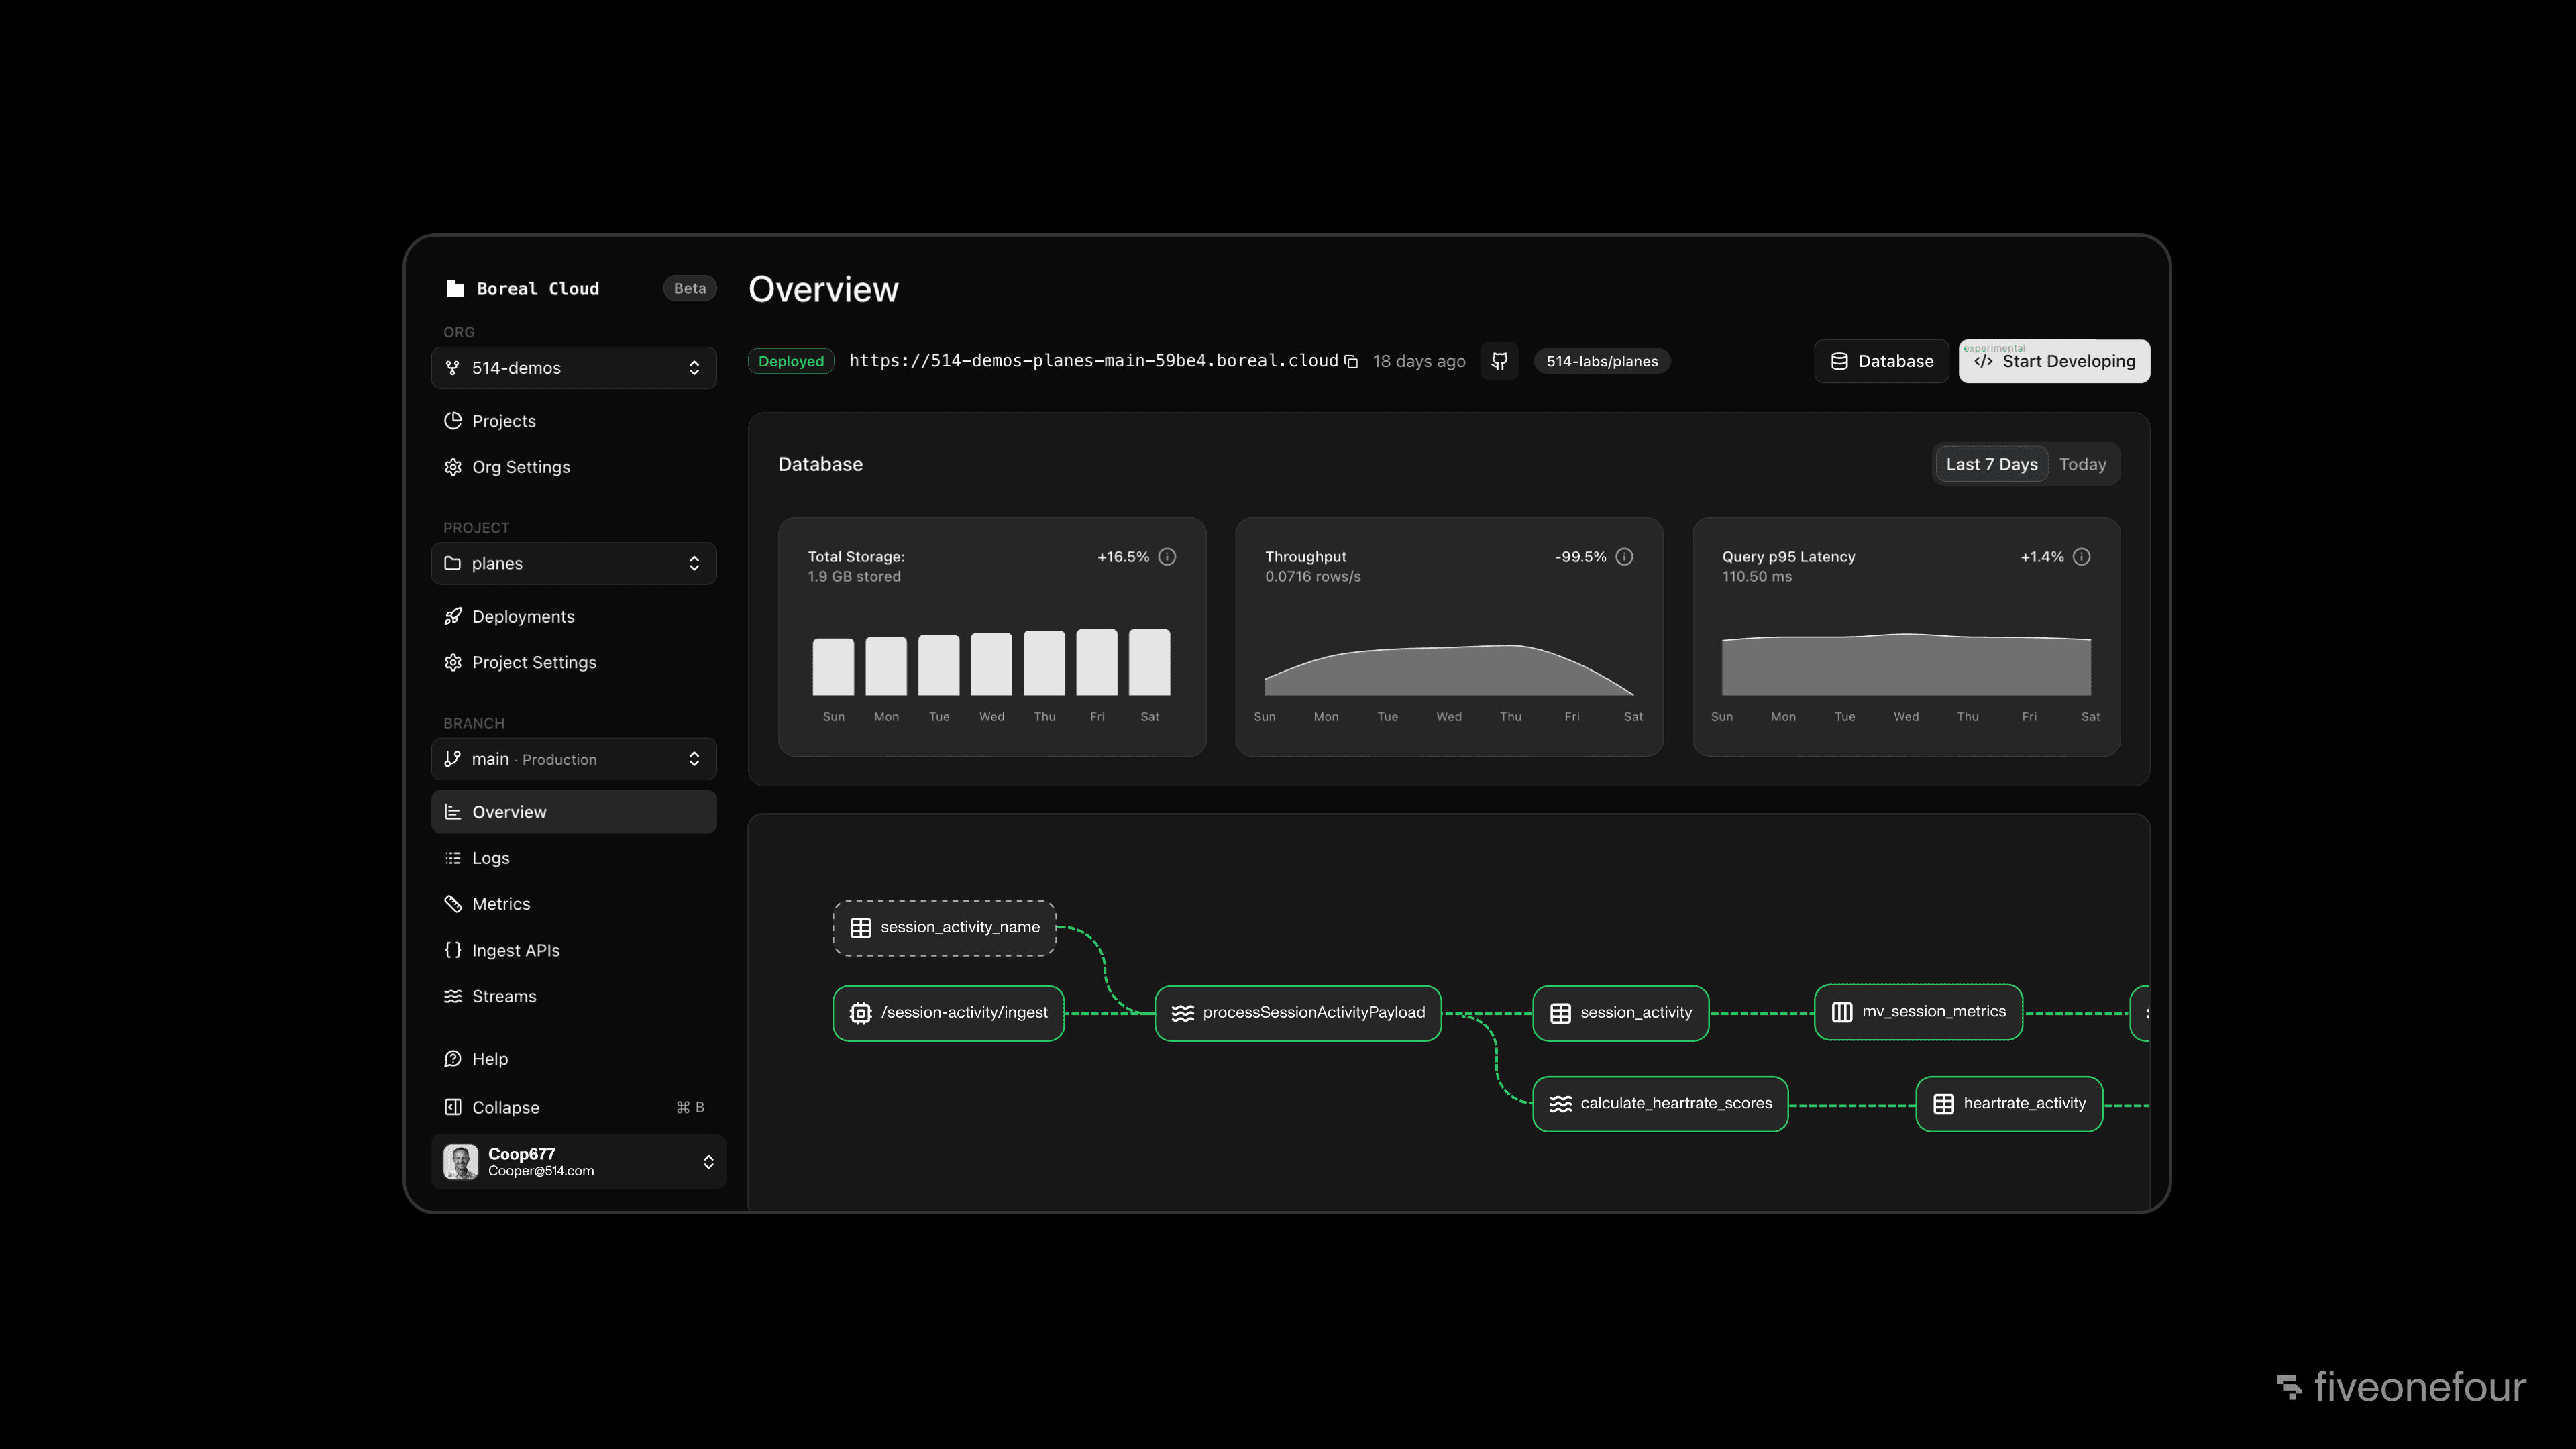Click the Start Developing button
This screenshot has height=1449, width=2576.
pyautogui.click(x=2054, y=362)
